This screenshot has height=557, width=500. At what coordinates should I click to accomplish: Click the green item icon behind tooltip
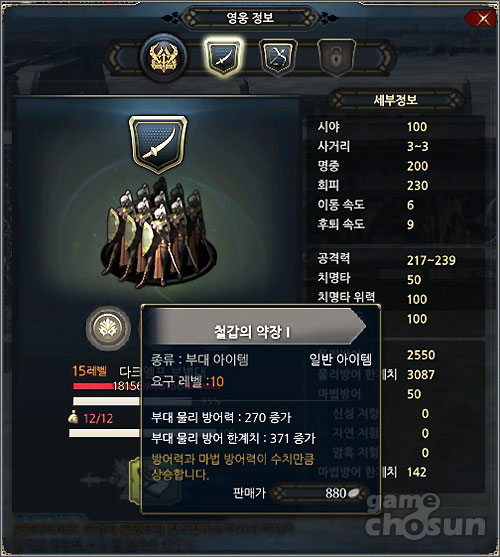click(x=136, y=479)
